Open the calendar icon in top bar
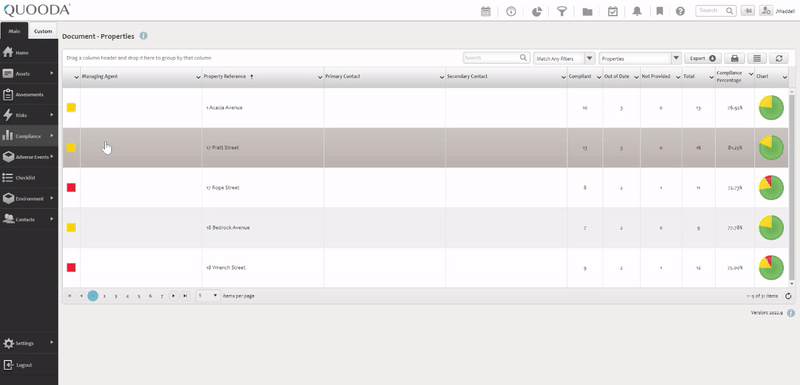This screenshot has height=385, width=800. coord(485,11)
